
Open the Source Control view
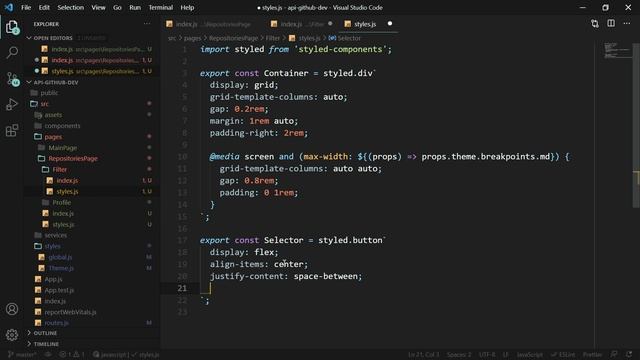(12, 79)
